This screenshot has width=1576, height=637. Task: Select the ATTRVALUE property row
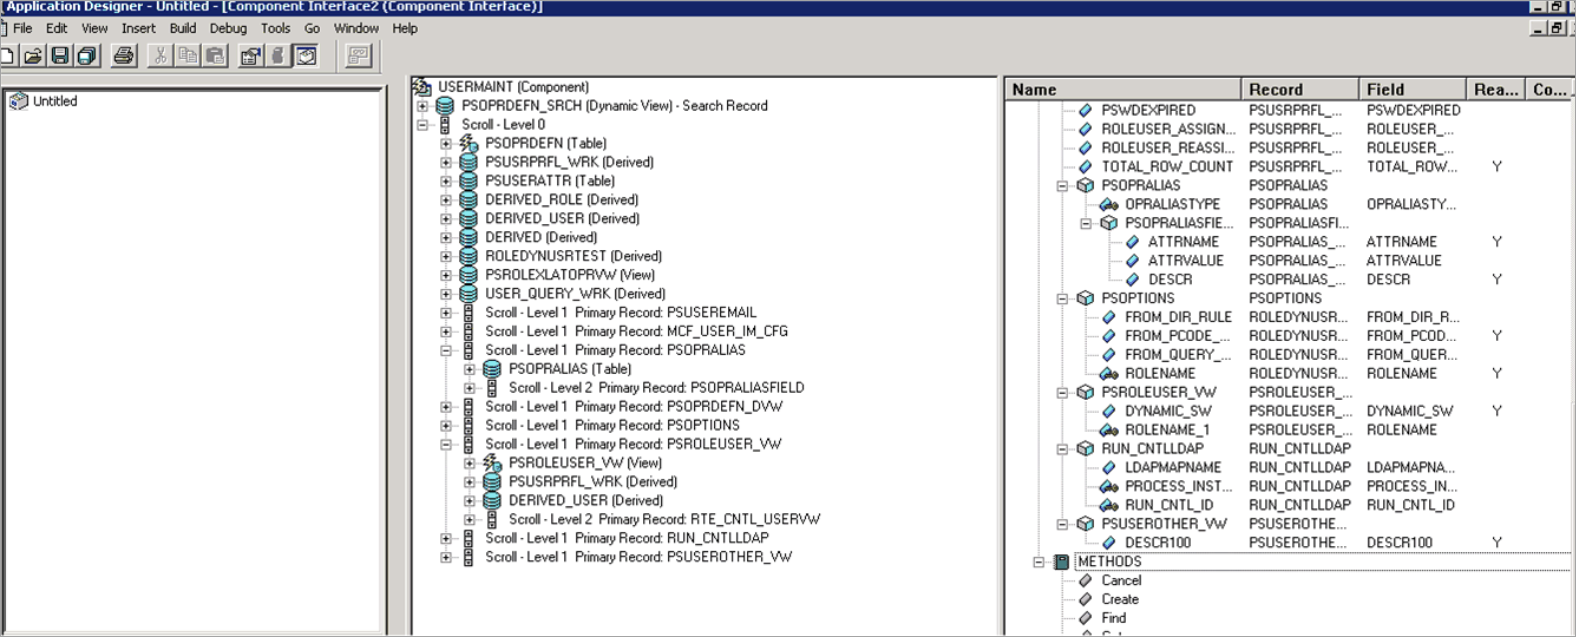click(x=1185, y=261)
